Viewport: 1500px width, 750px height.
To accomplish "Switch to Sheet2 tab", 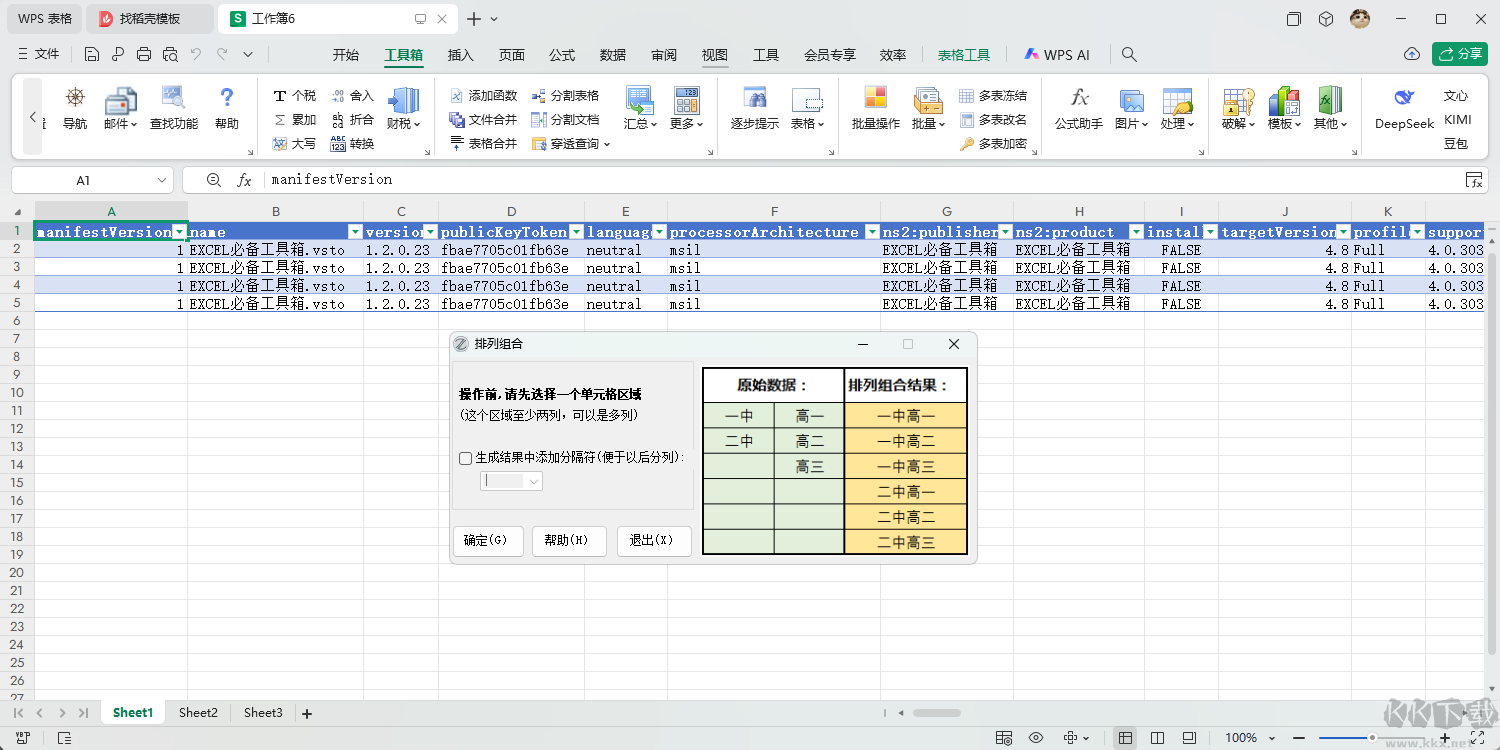I will point(198,713).
